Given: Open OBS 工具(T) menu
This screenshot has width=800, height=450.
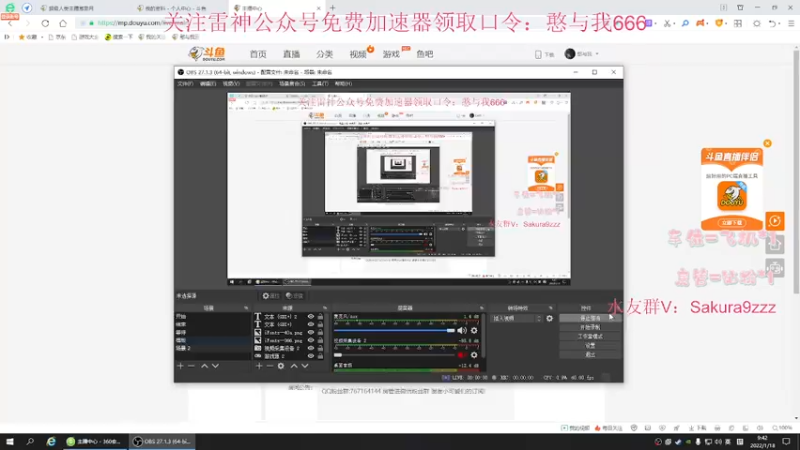Looking at the screenshot, I should coord(320,84).
